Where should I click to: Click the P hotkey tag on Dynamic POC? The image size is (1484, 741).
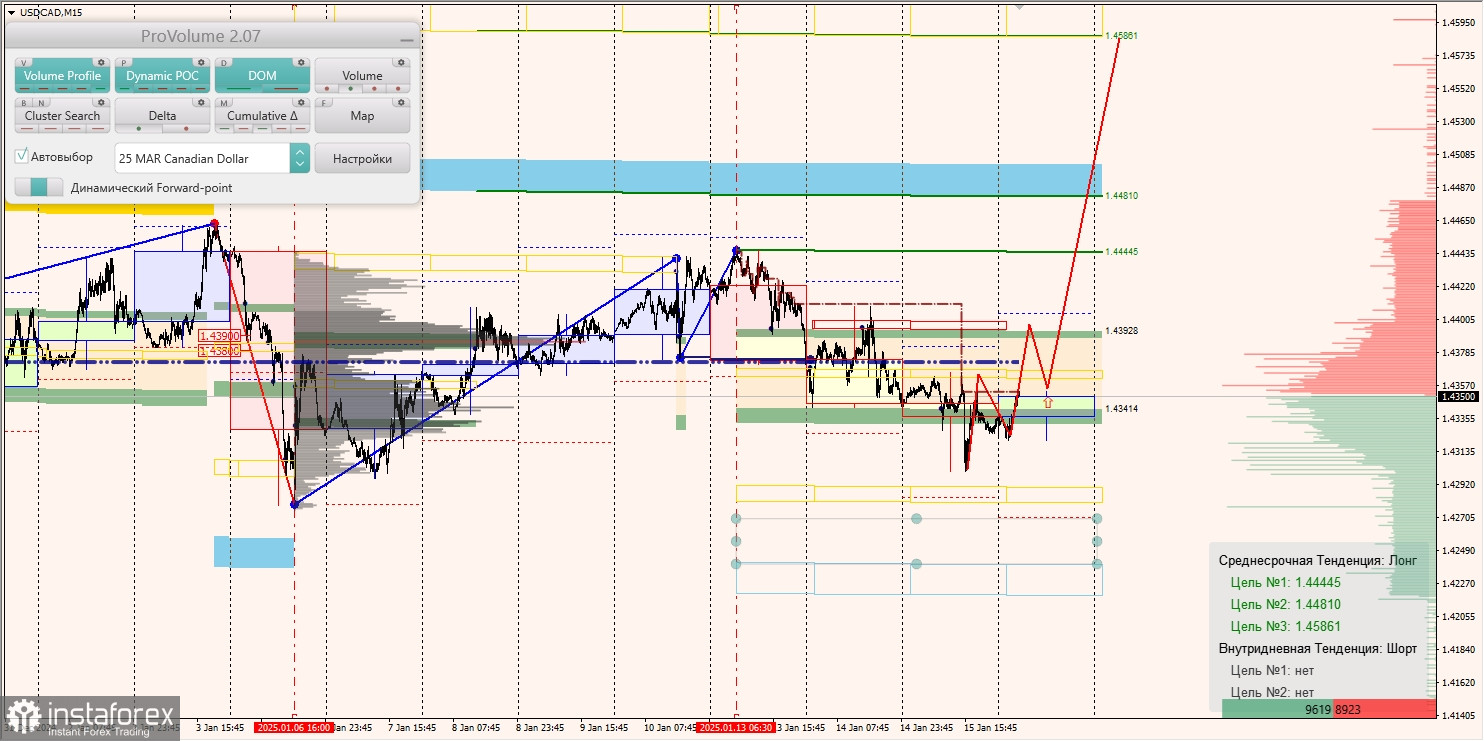[124, 63]
